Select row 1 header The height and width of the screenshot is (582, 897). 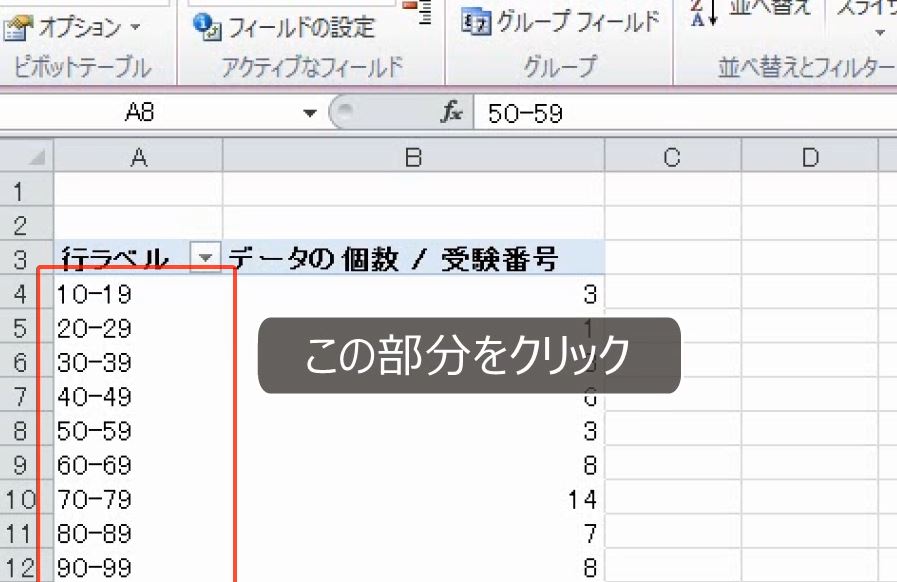[26, 191]
